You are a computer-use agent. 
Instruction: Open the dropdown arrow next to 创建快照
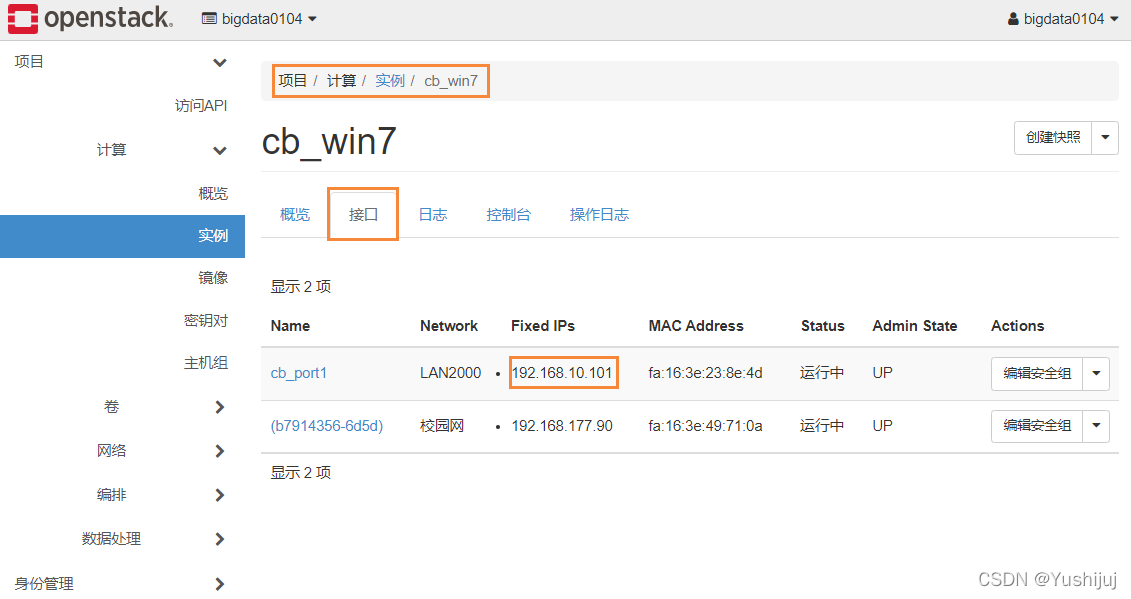click(1105, 137)
